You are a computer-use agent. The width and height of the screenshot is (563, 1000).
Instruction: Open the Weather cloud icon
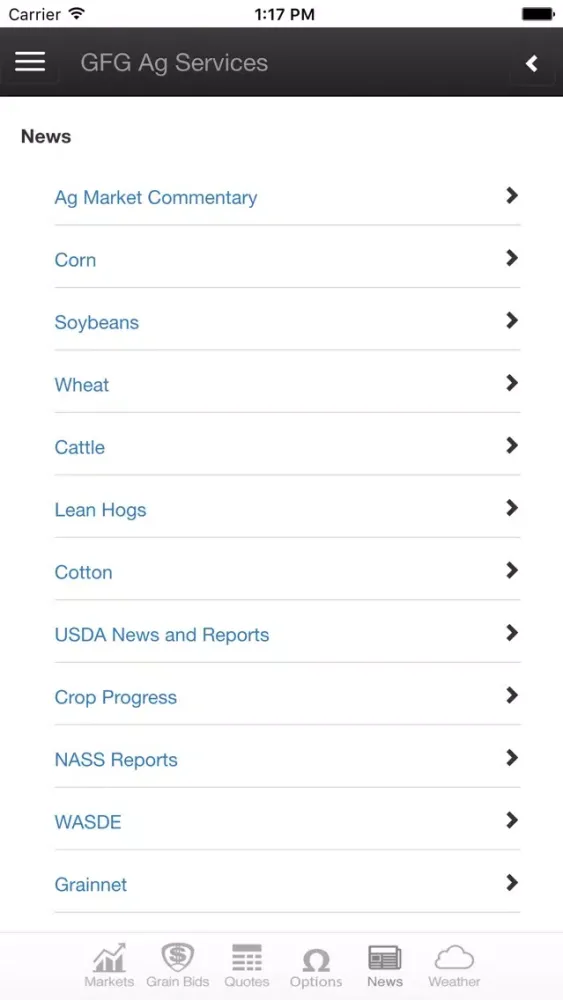point(454,959)
